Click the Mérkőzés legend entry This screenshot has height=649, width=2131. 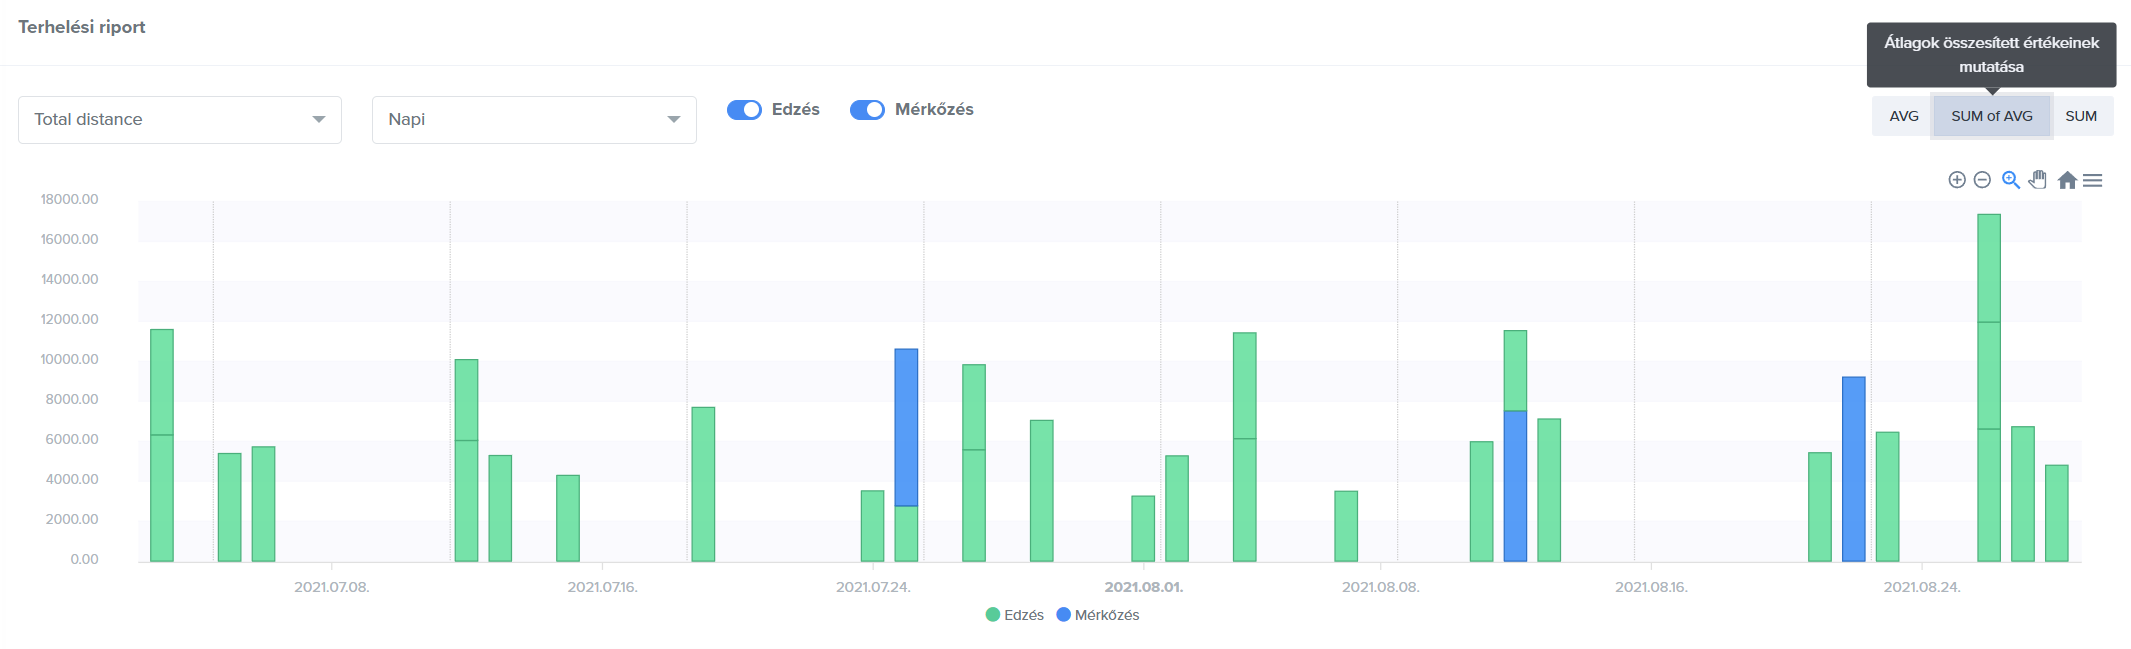pos(1097,615)
